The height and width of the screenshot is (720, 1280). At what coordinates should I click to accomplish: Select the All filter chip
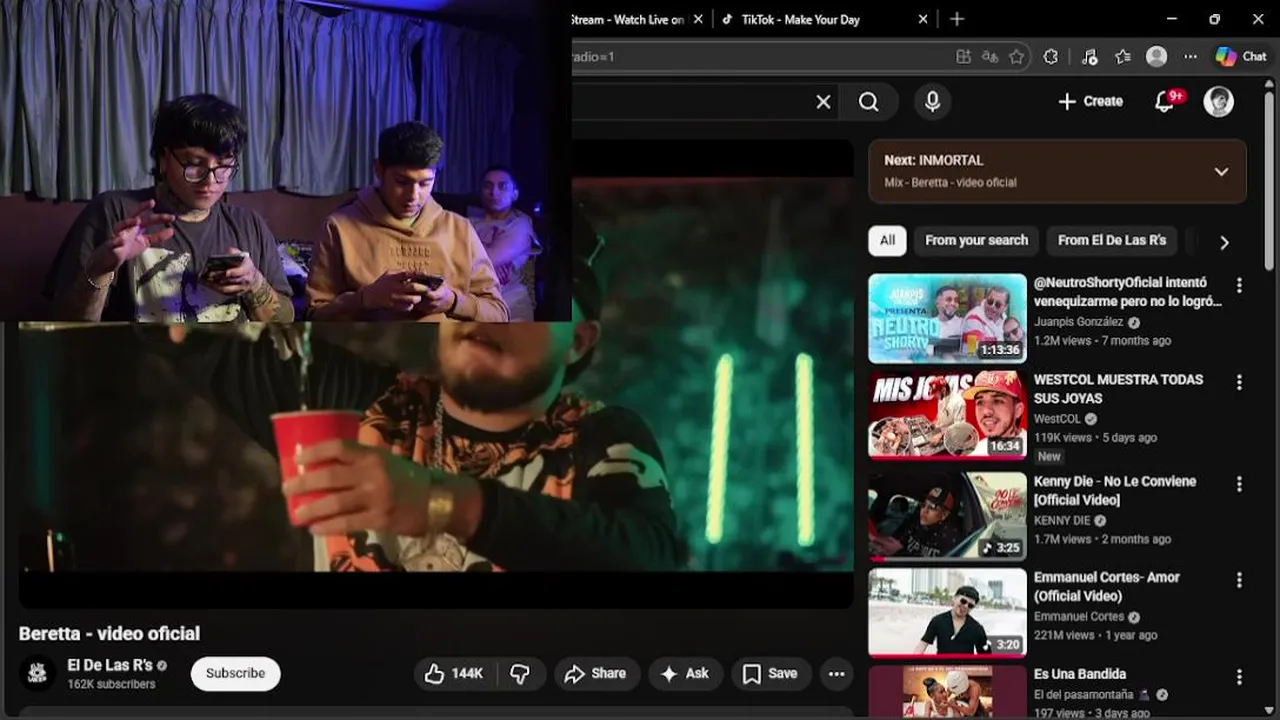[887, 240]
